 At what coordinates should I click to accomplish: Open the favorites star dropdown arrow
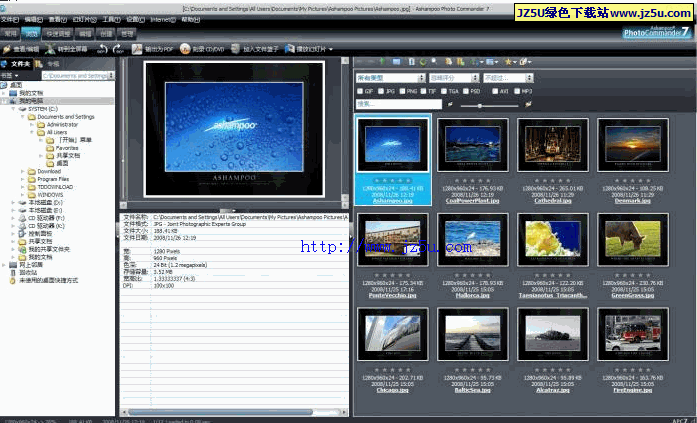point(514,62)
